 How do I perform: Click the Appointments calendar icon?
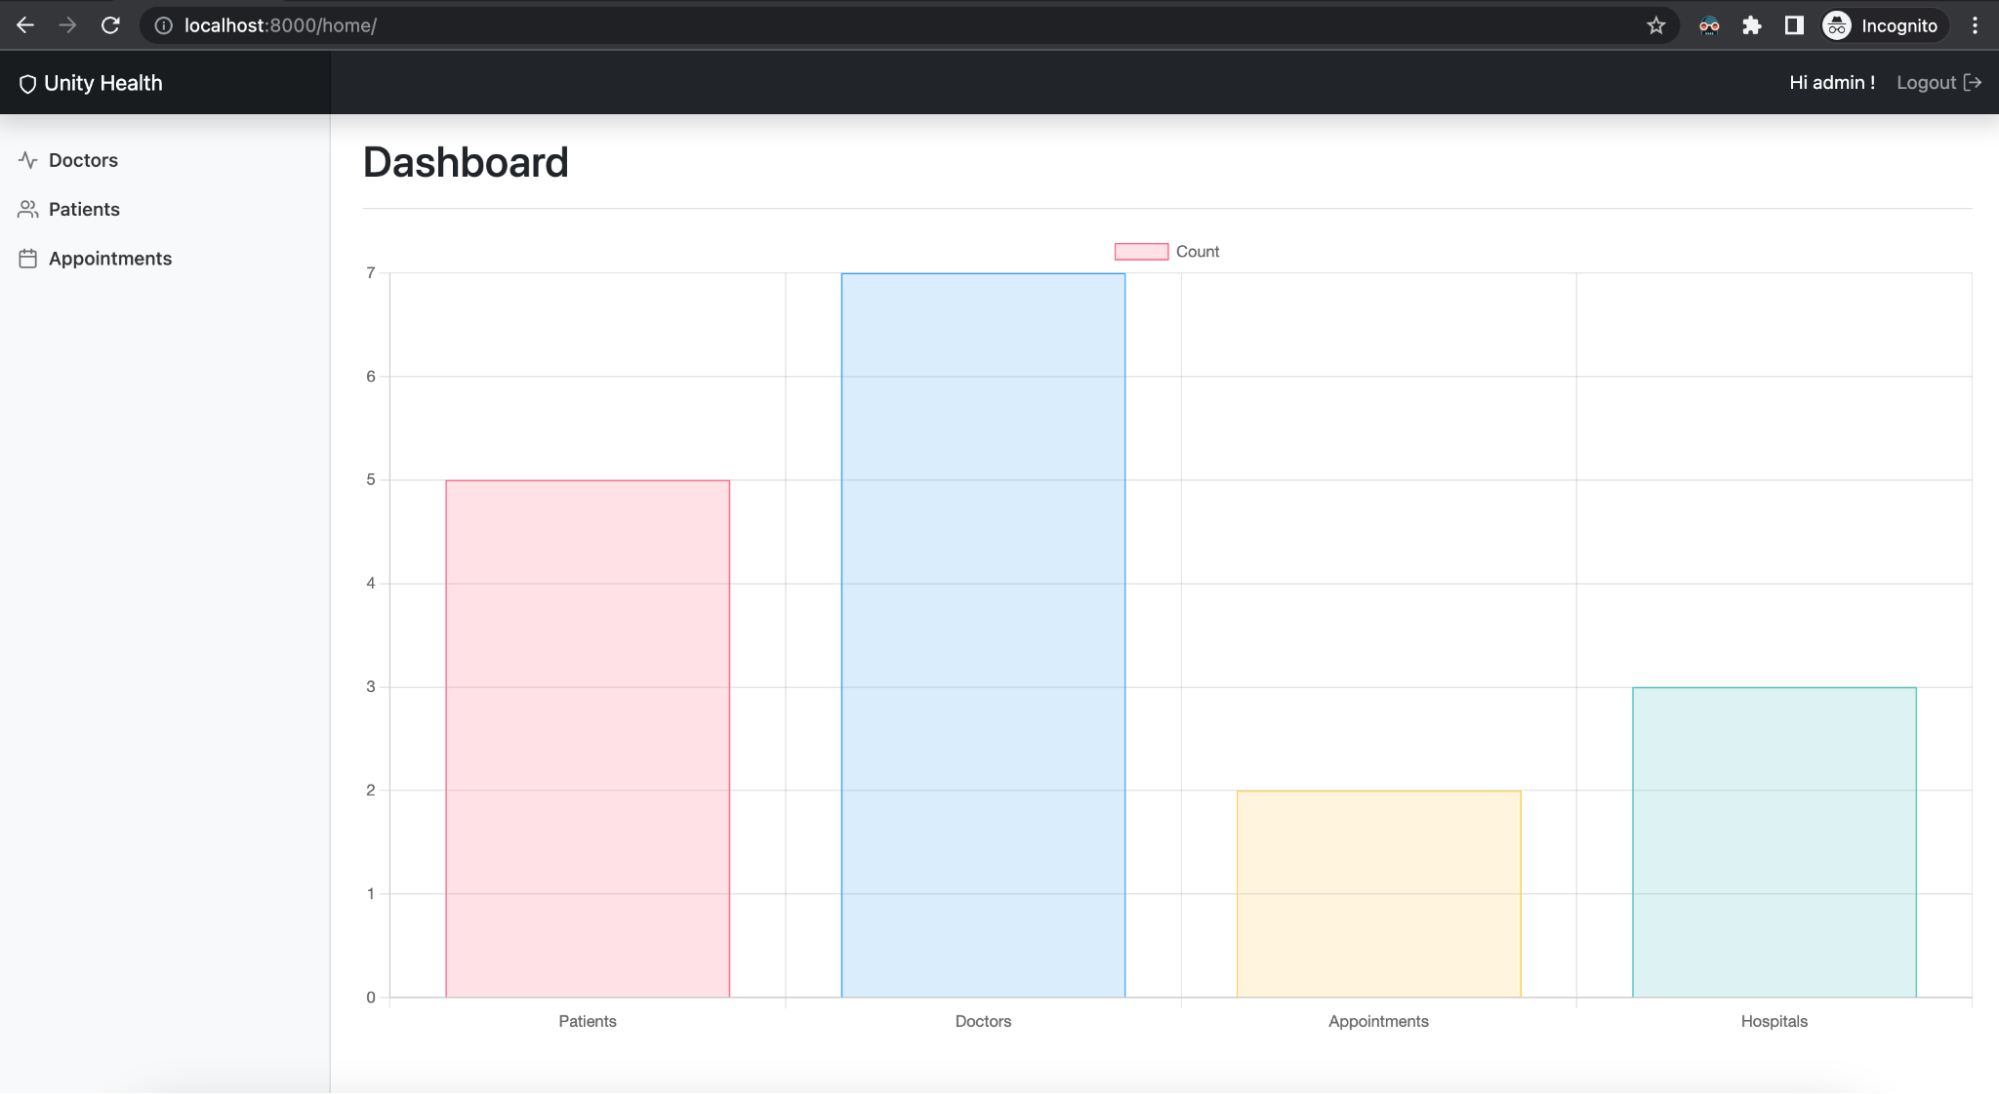pyautogui.click(x=28, y=259)
